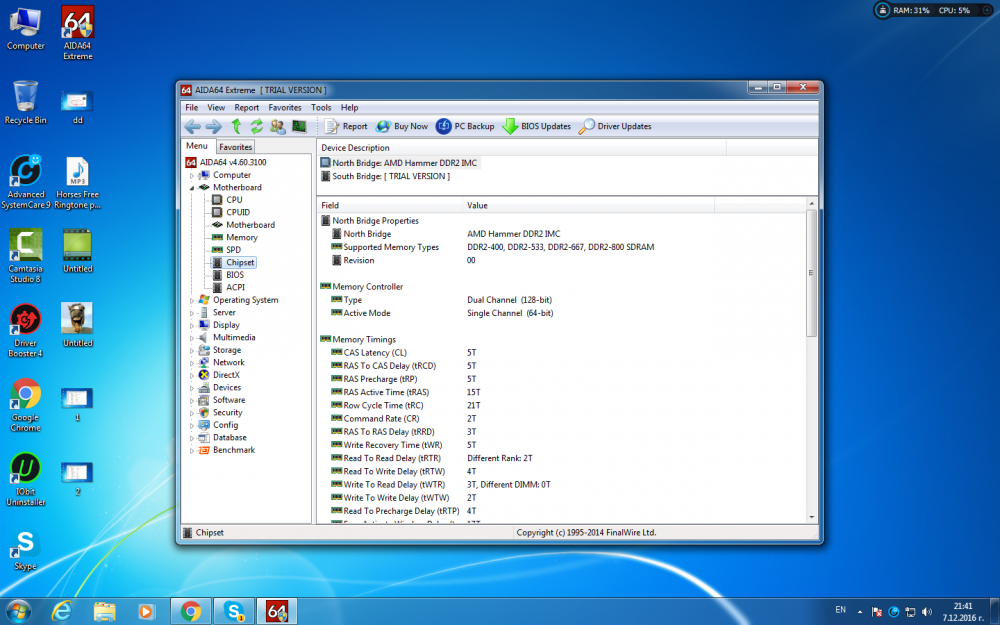Go back with the blue left arrow
1000x625 pixels.
(x=193, y=126)
